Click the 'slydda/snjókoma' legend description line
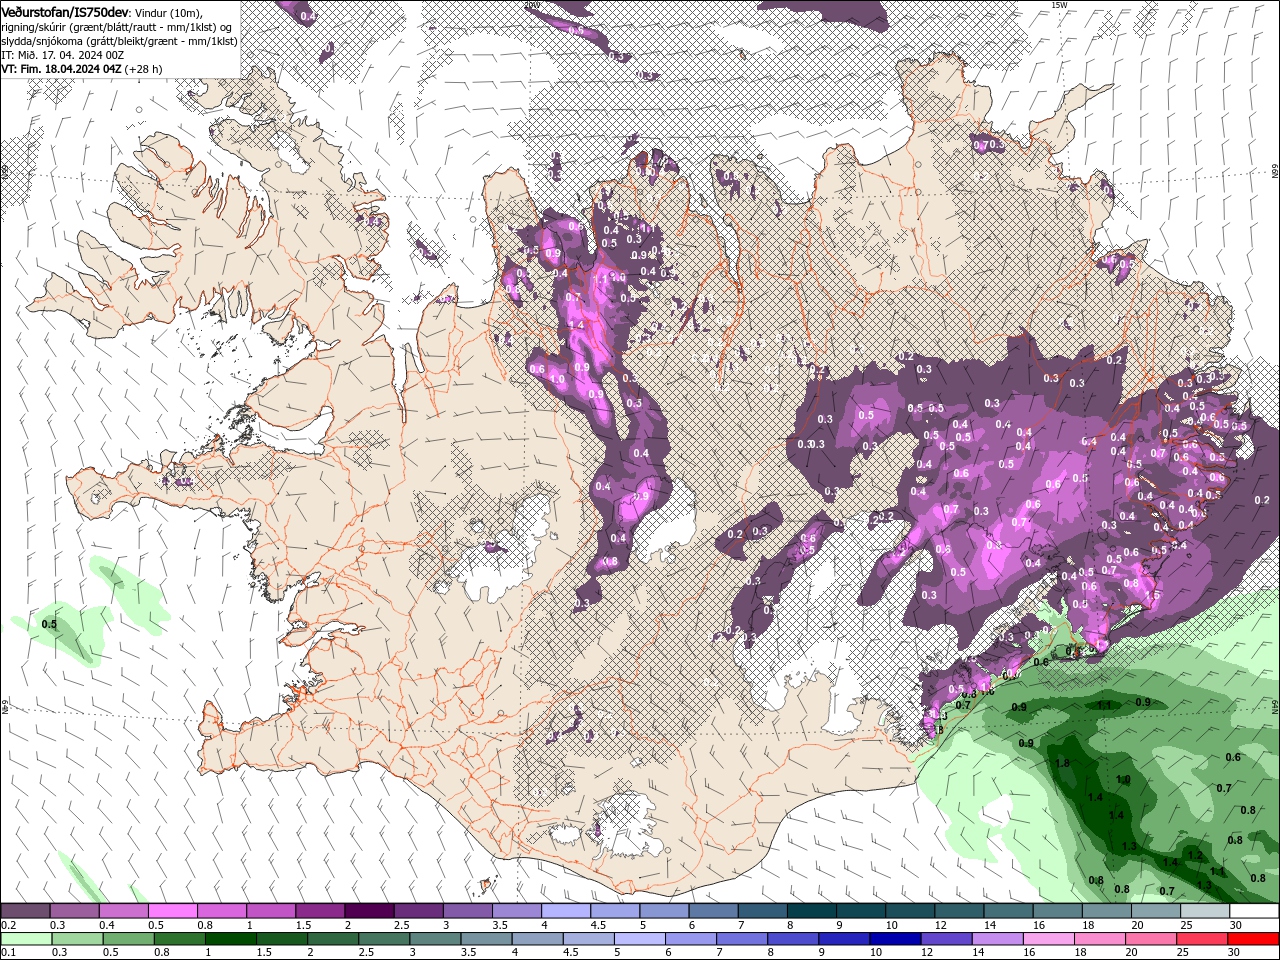Screen dimensions: 1280x960 [119, 41]
